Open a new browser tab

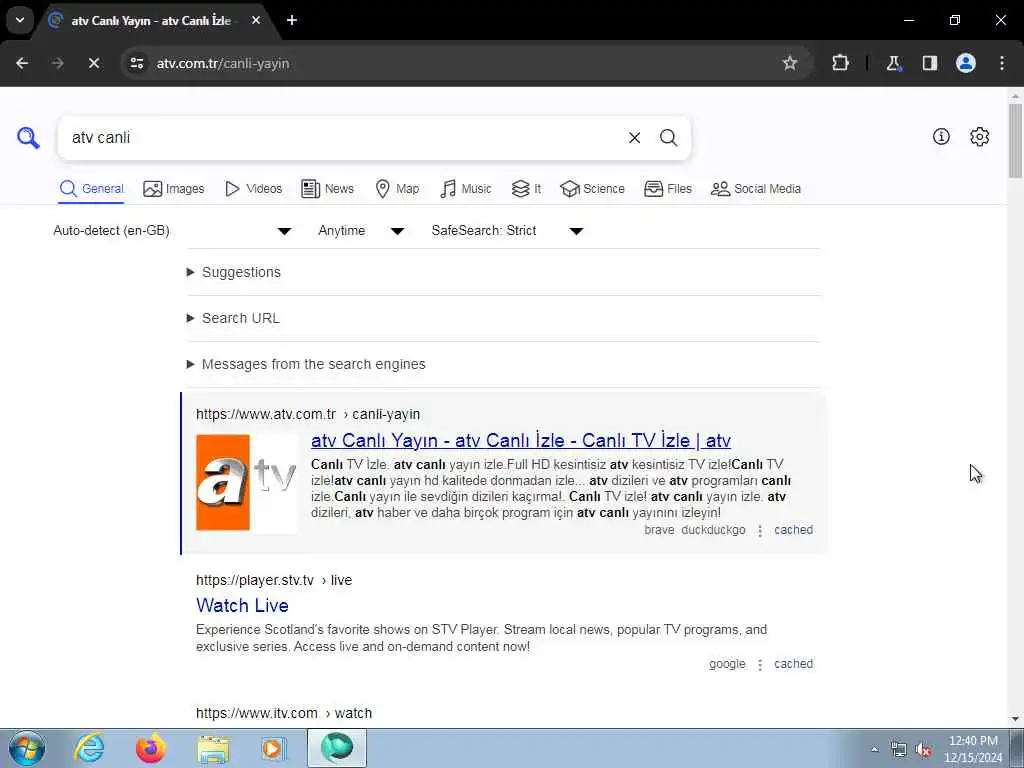point(292,20)
